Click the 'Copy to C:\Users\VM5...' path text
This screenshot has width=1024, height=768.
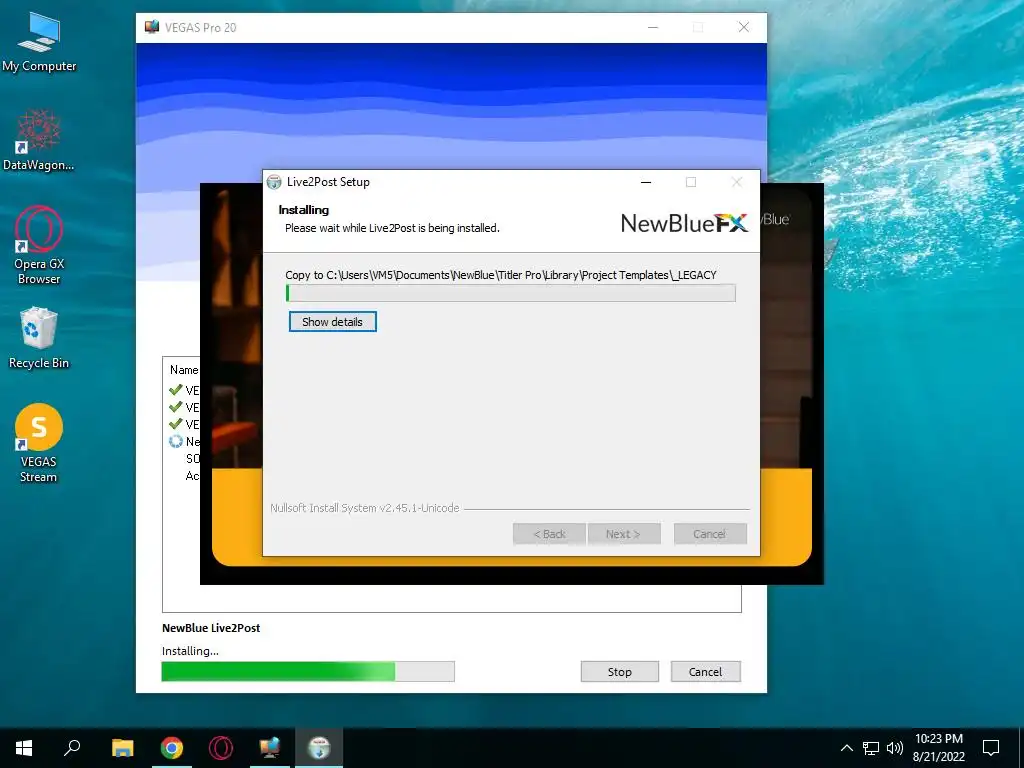pos(501,275)
